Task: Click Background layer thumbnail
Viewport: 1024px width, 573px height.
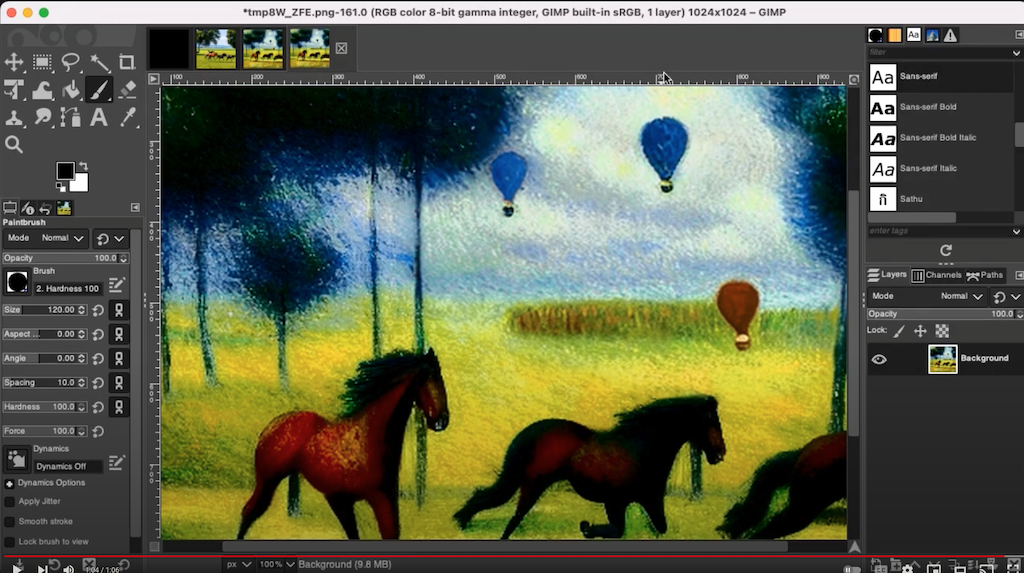Action: click(942, 359)
